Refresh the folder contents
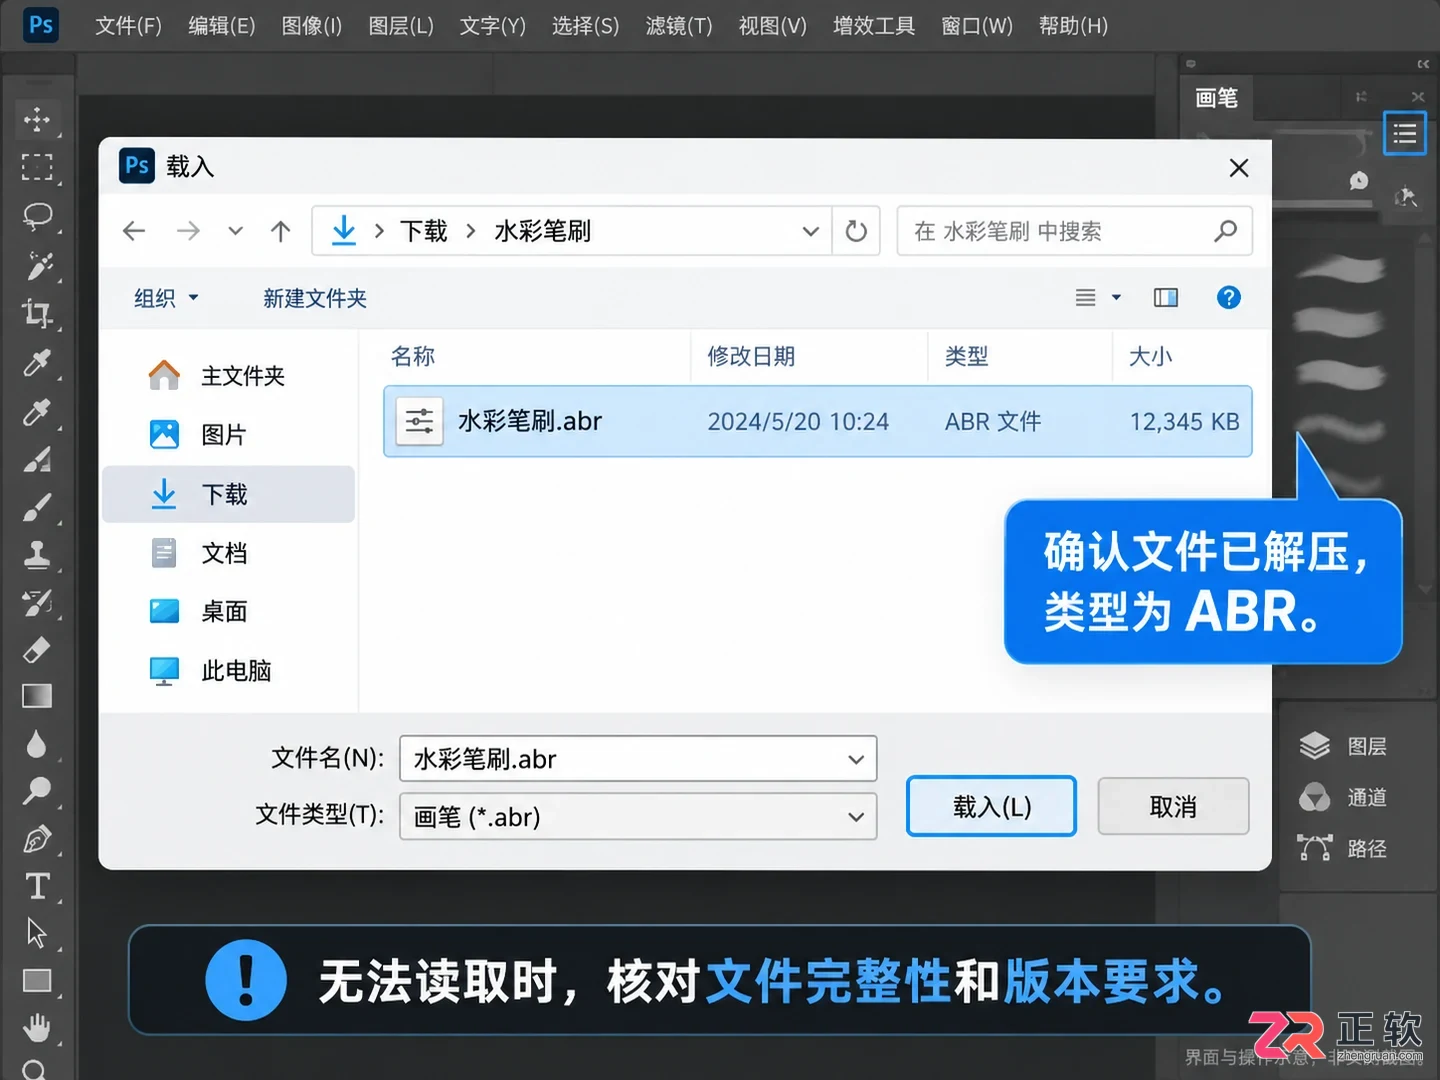The height and width of the screenshot is (1080, 1440). (856, 232)
